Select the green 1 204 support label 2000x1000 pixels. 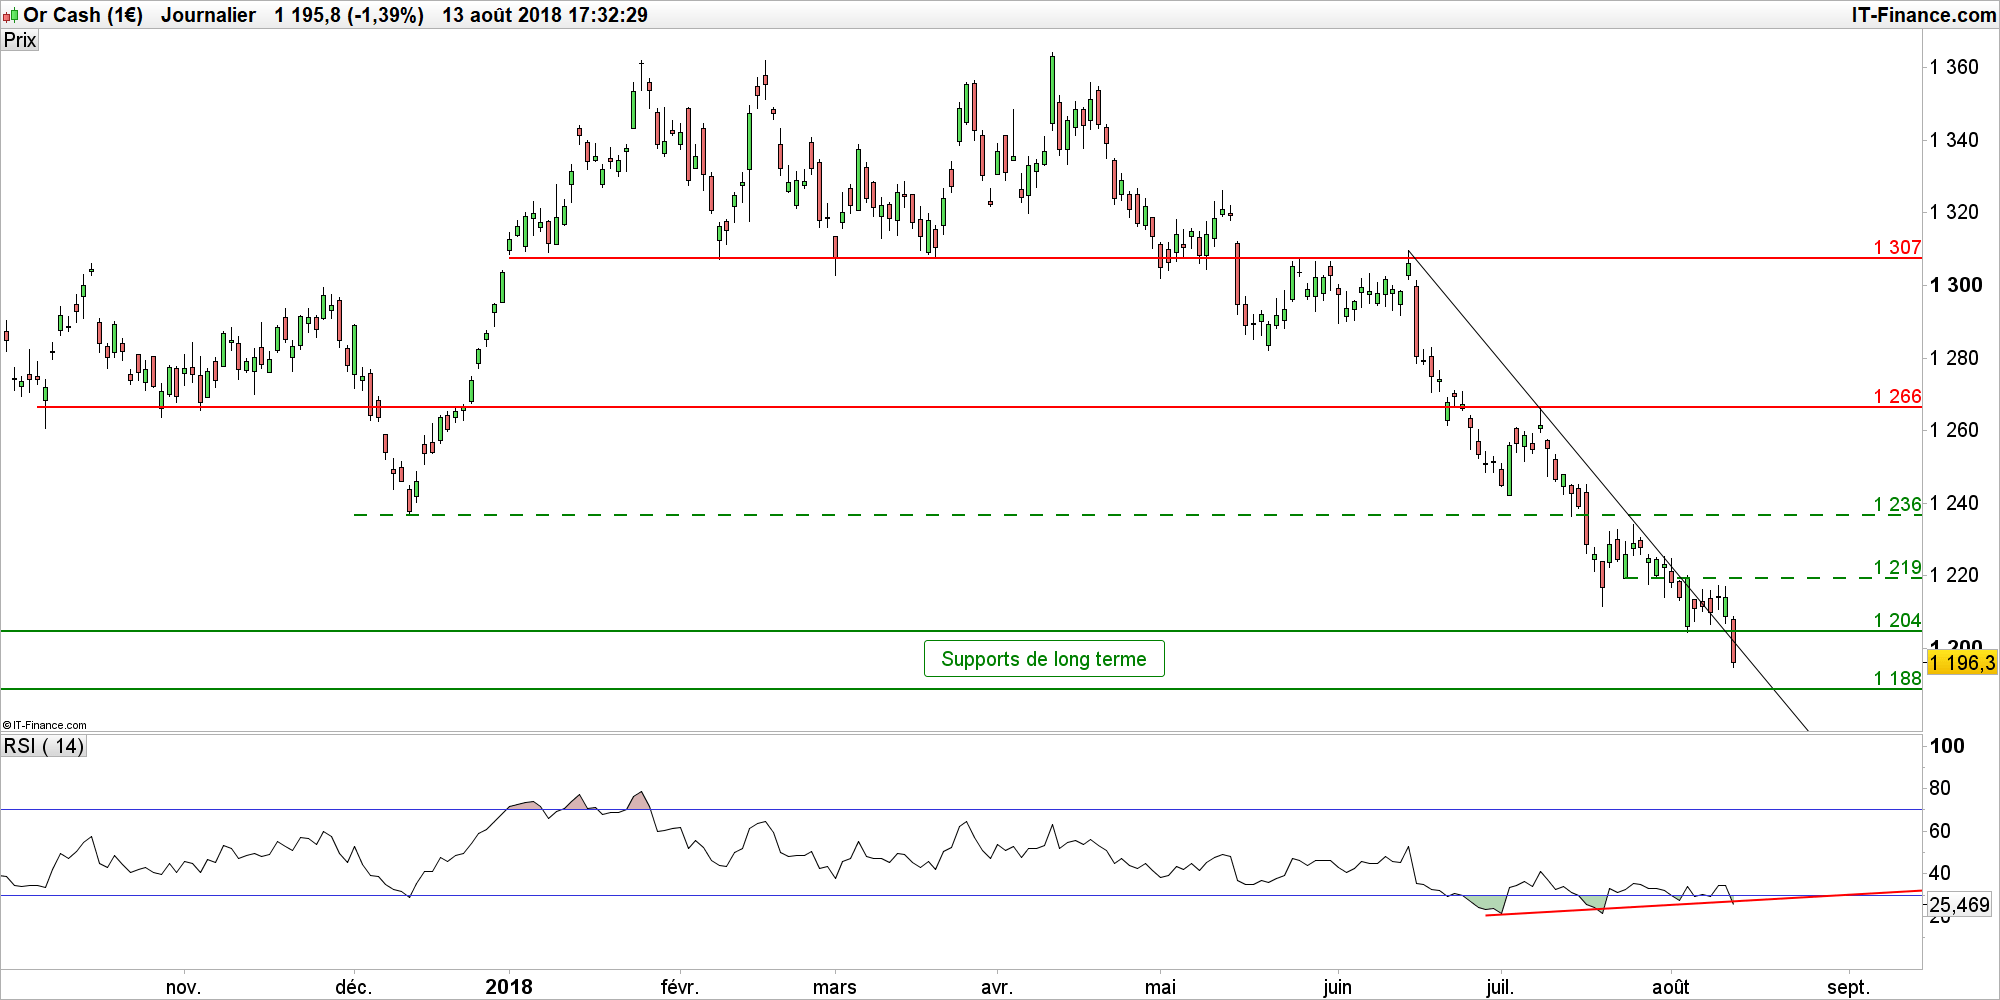[1897, 620]
